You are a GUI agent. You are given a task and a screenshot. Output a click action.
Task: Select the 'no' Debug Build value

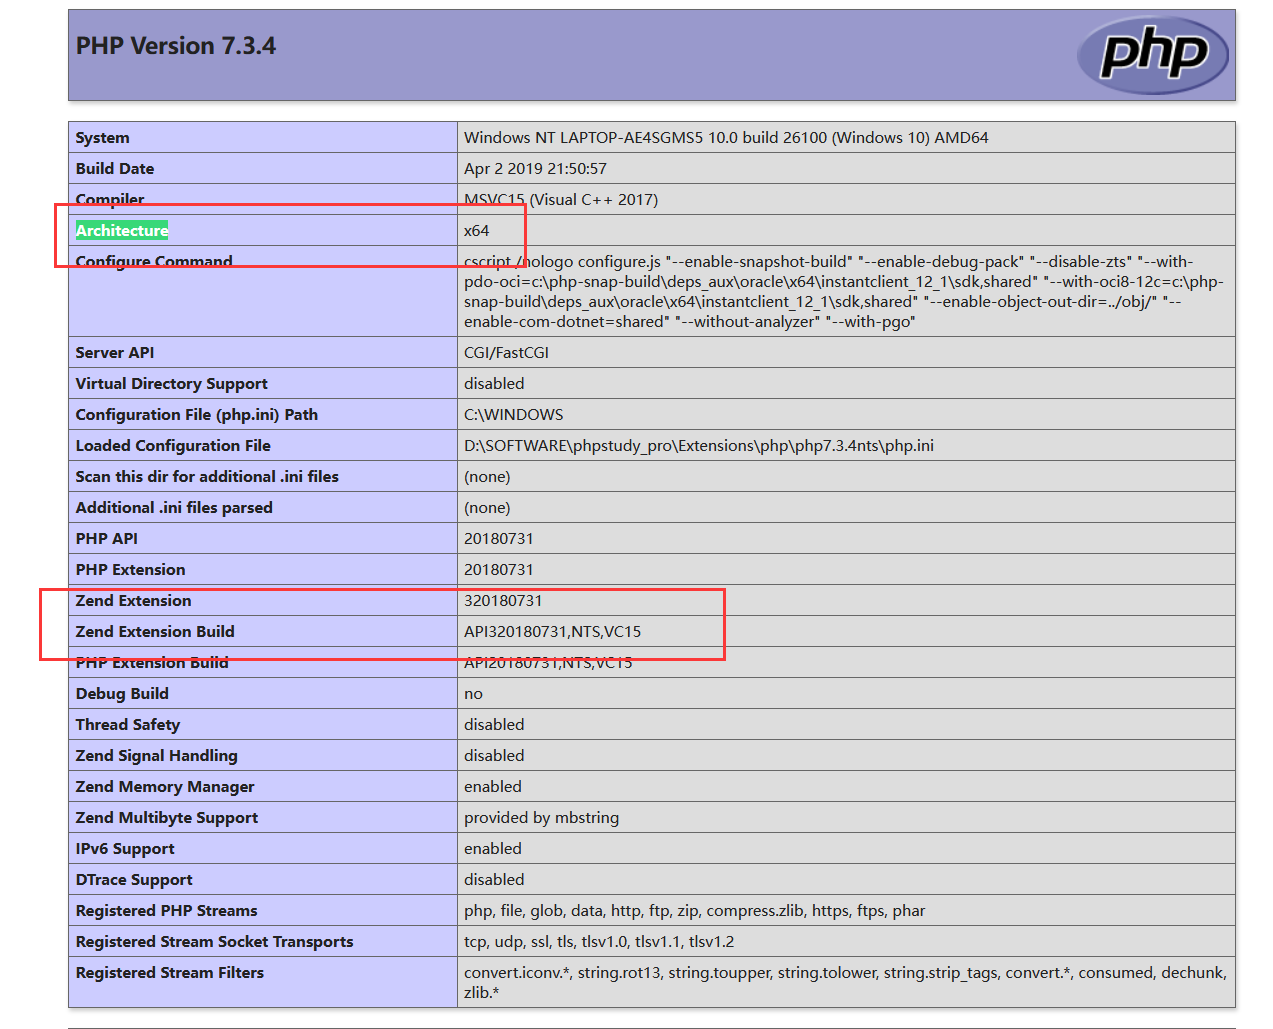point(473,694)
